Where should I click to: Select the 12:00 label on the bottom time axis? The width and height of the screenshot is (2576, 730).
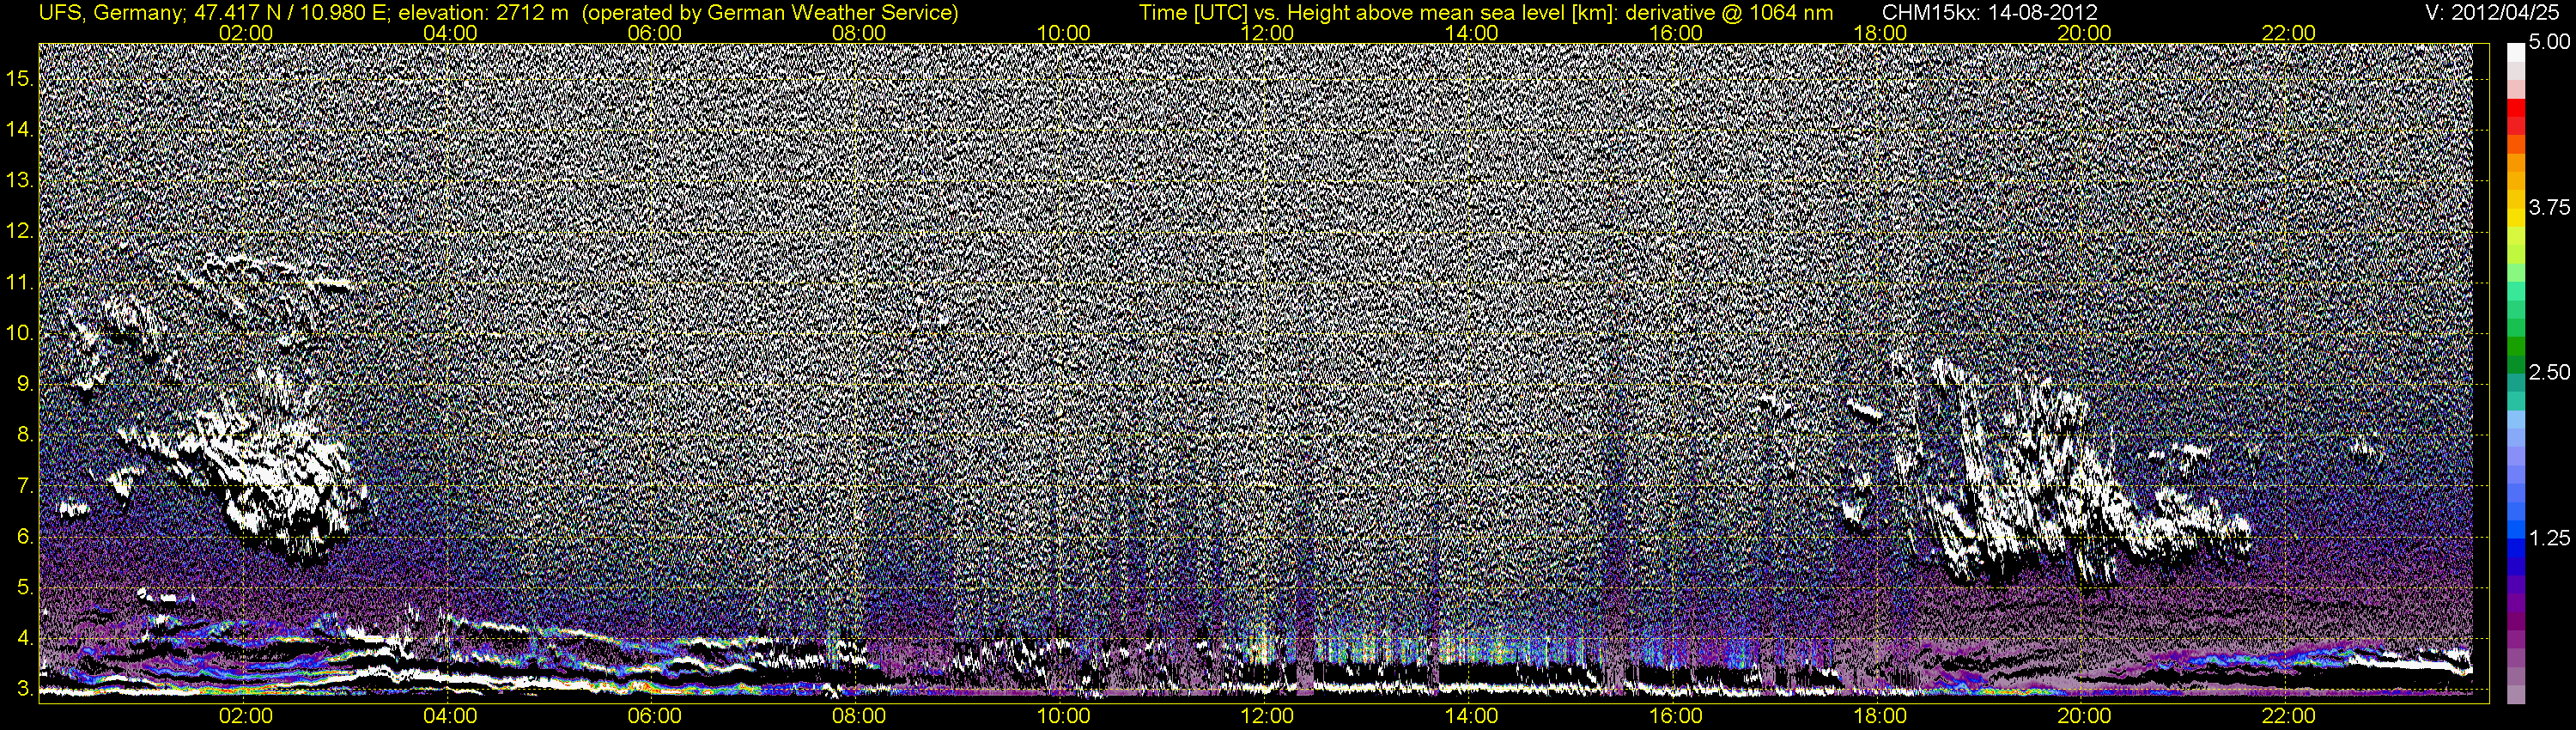1267,716
